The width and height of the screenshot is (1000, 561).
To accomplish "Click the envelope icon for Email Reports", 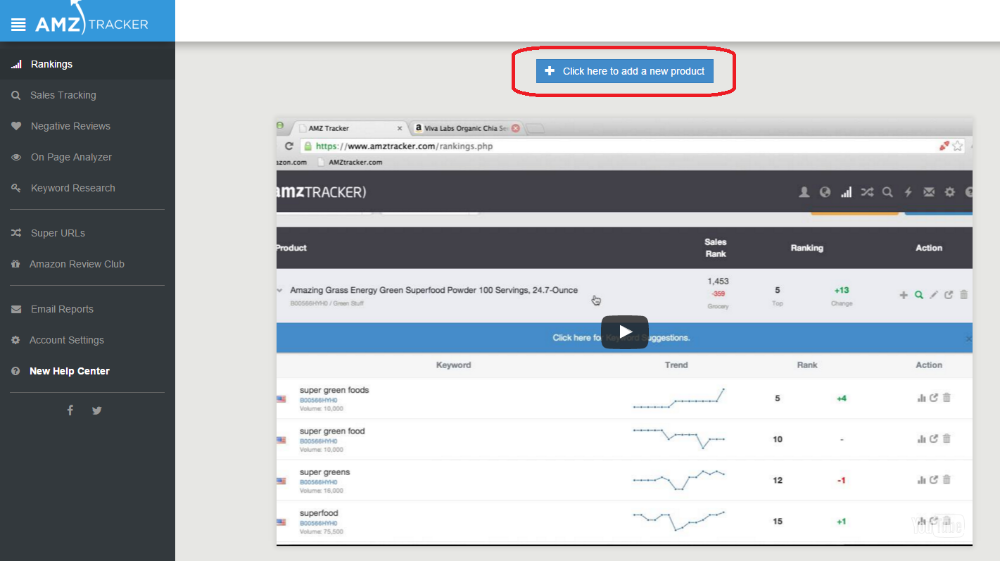I will (x=16, y=309).
